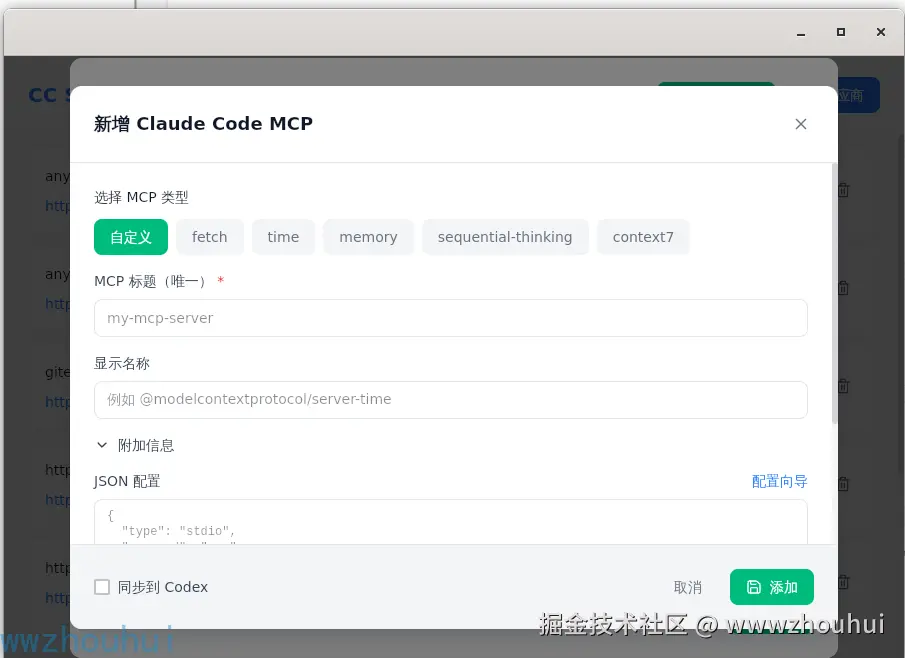
Task: Collapse the 附加信息 section chevron
Action: pyautogui.click(x=102, y=445)
